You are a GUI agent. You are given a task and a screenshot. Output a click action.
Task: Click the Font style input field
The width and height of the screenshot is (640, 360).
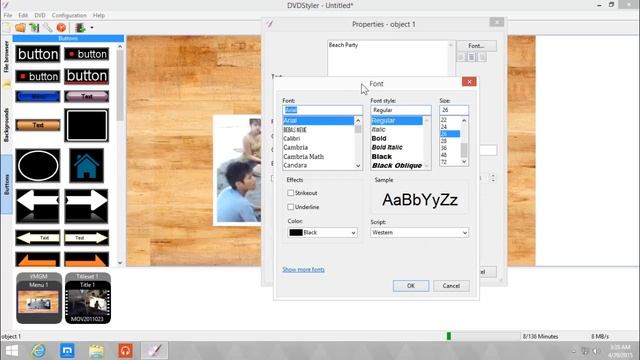point(400,110)
